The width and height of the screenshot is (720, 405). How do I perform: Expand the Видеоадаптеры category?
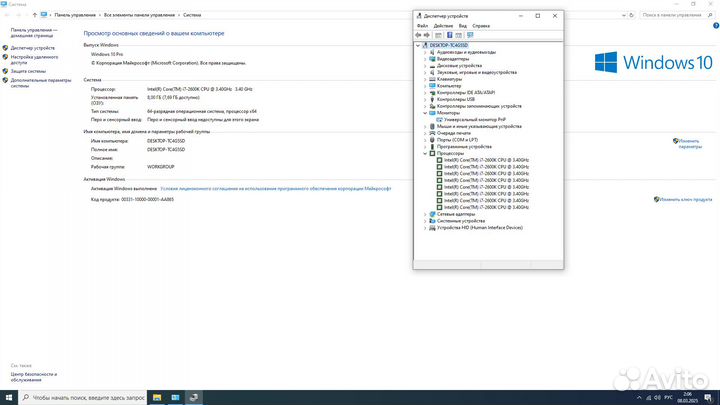tap(424, 58)
